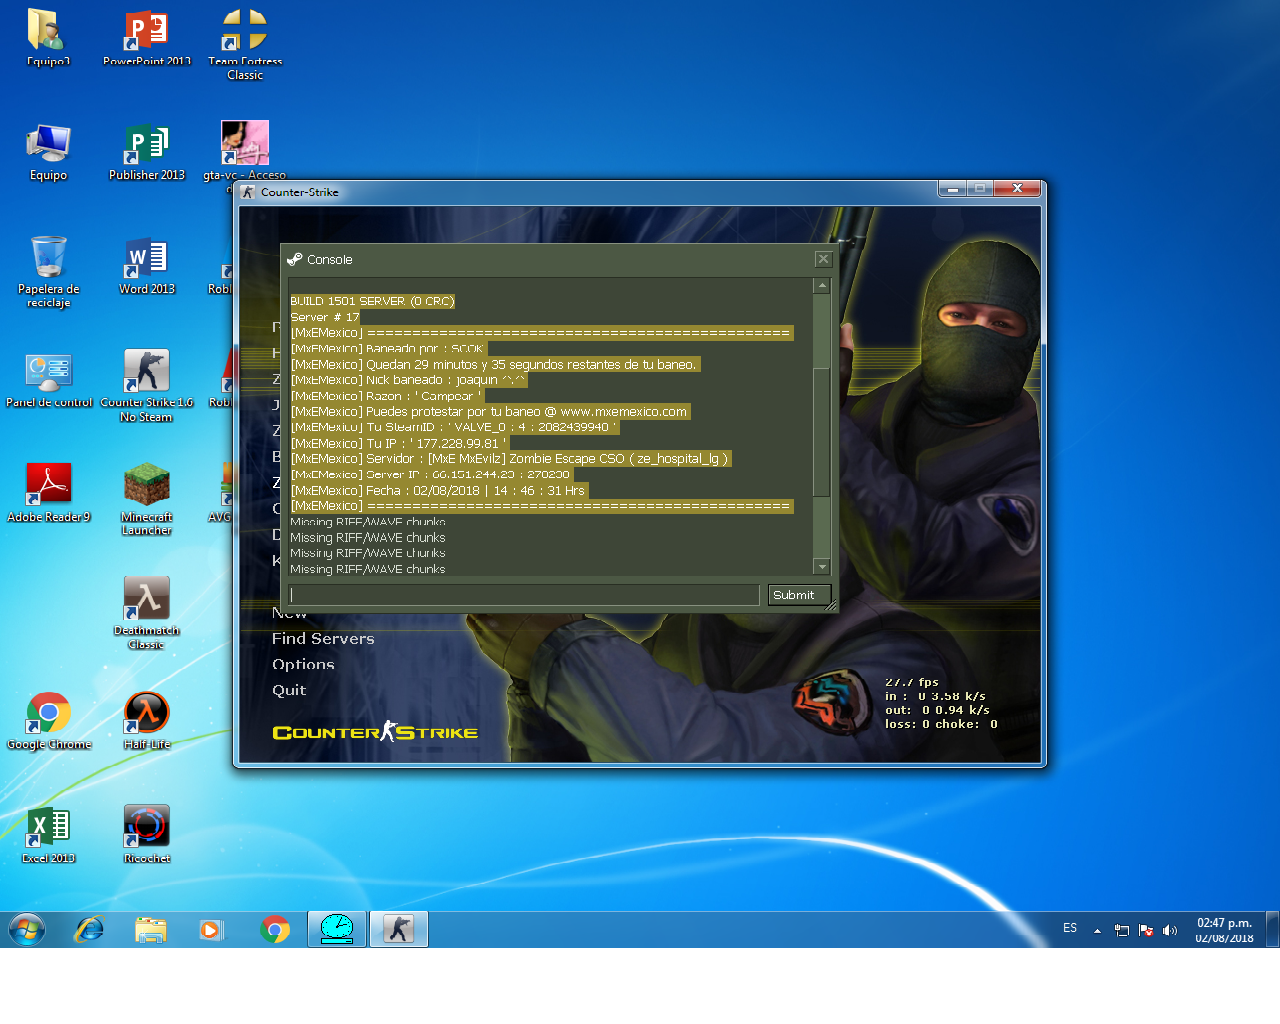Launch Publisher 2013 shortcut
The image size is (1280, 1024).
(147, 151)
